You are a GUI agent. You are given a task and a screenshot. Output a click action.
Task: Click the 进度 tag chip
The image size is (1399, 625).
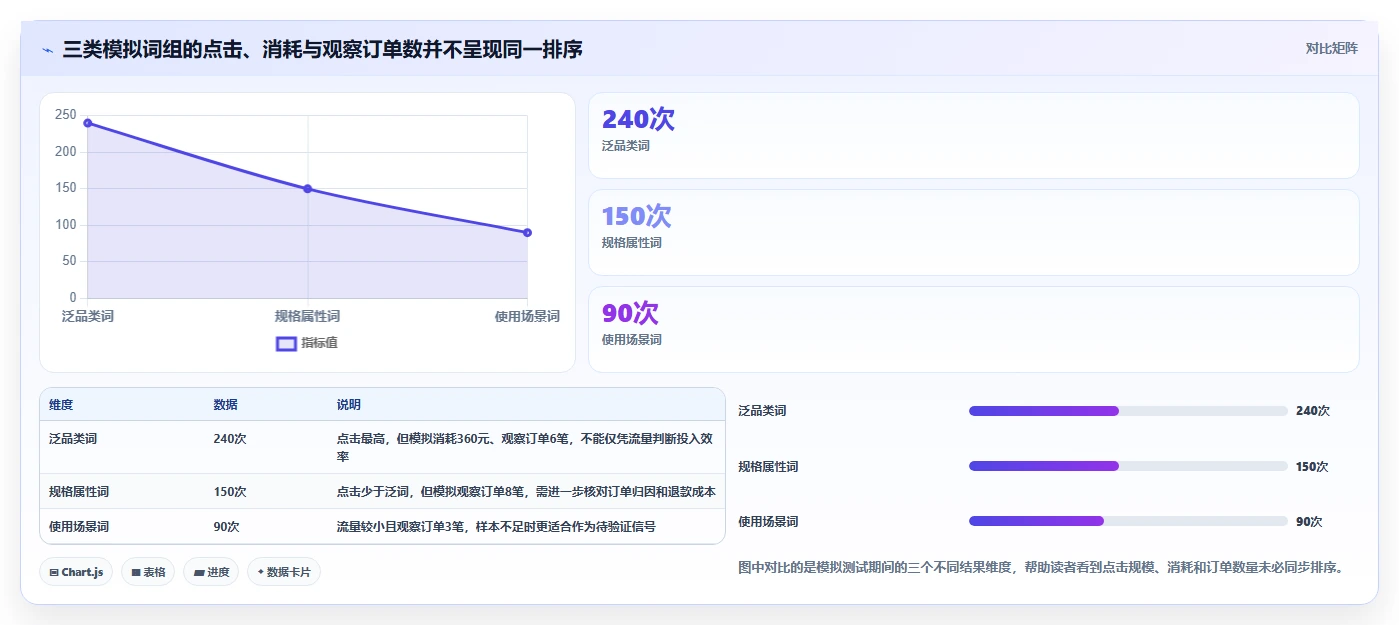click(211, 572)
